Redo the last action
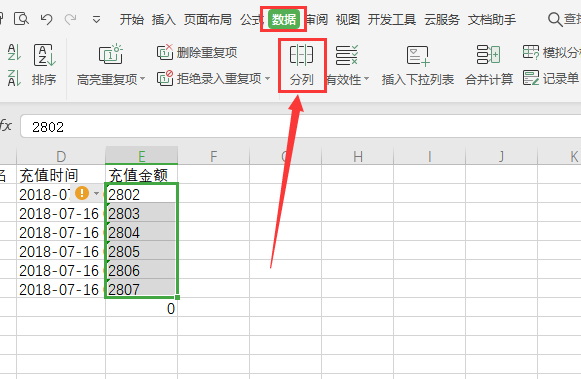The image size is (581, 379). click(x=70, y=19)
